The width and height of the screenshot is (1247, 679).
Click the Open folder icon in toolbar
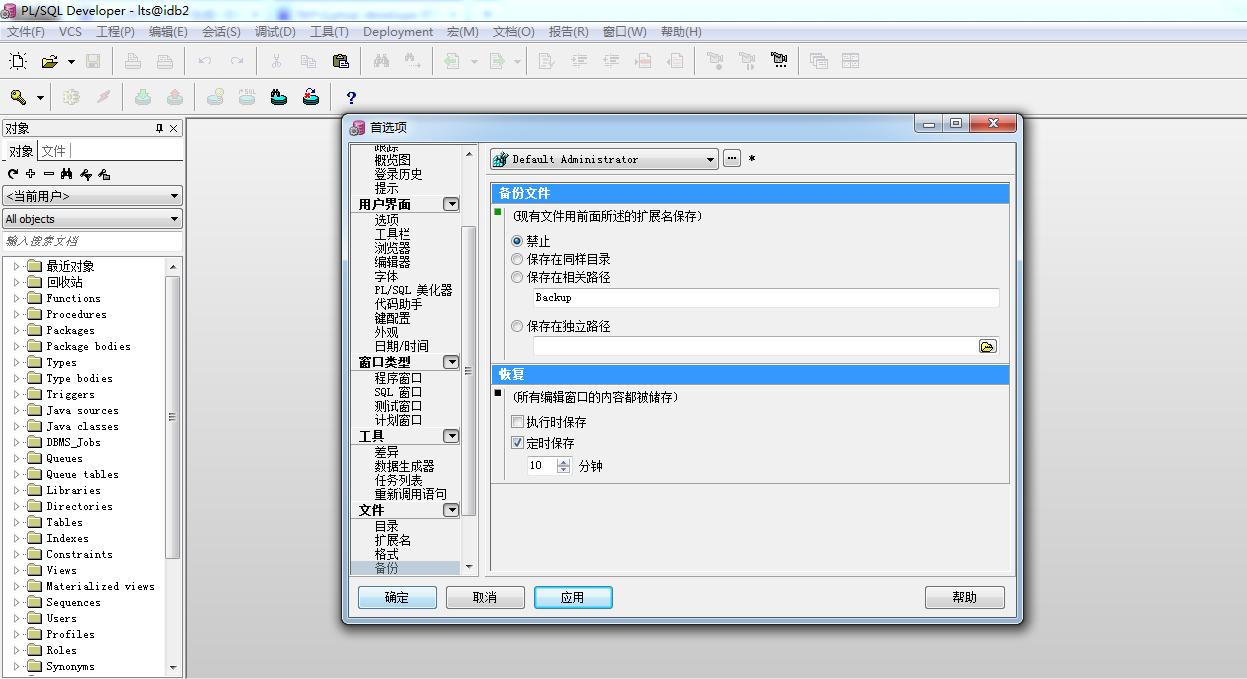[49, 62]
